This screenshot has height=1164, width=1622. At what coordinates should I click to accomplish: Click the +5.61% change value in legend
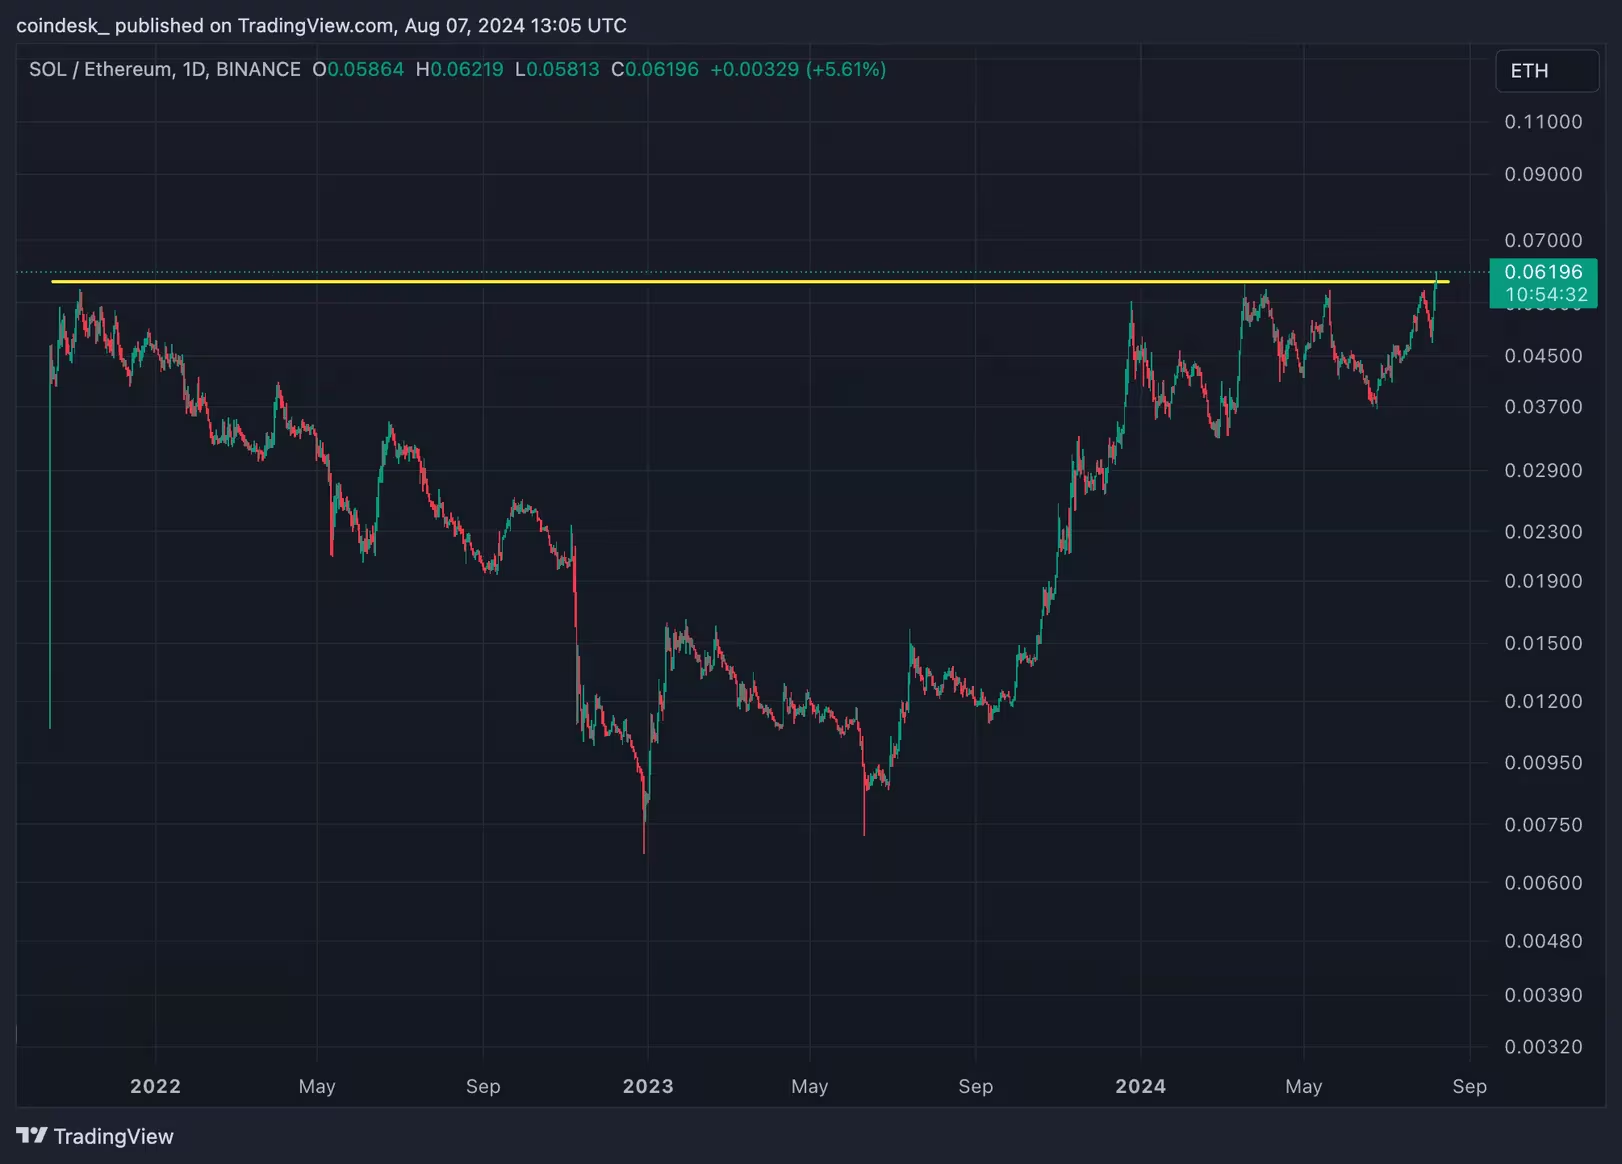click(846, 70)
